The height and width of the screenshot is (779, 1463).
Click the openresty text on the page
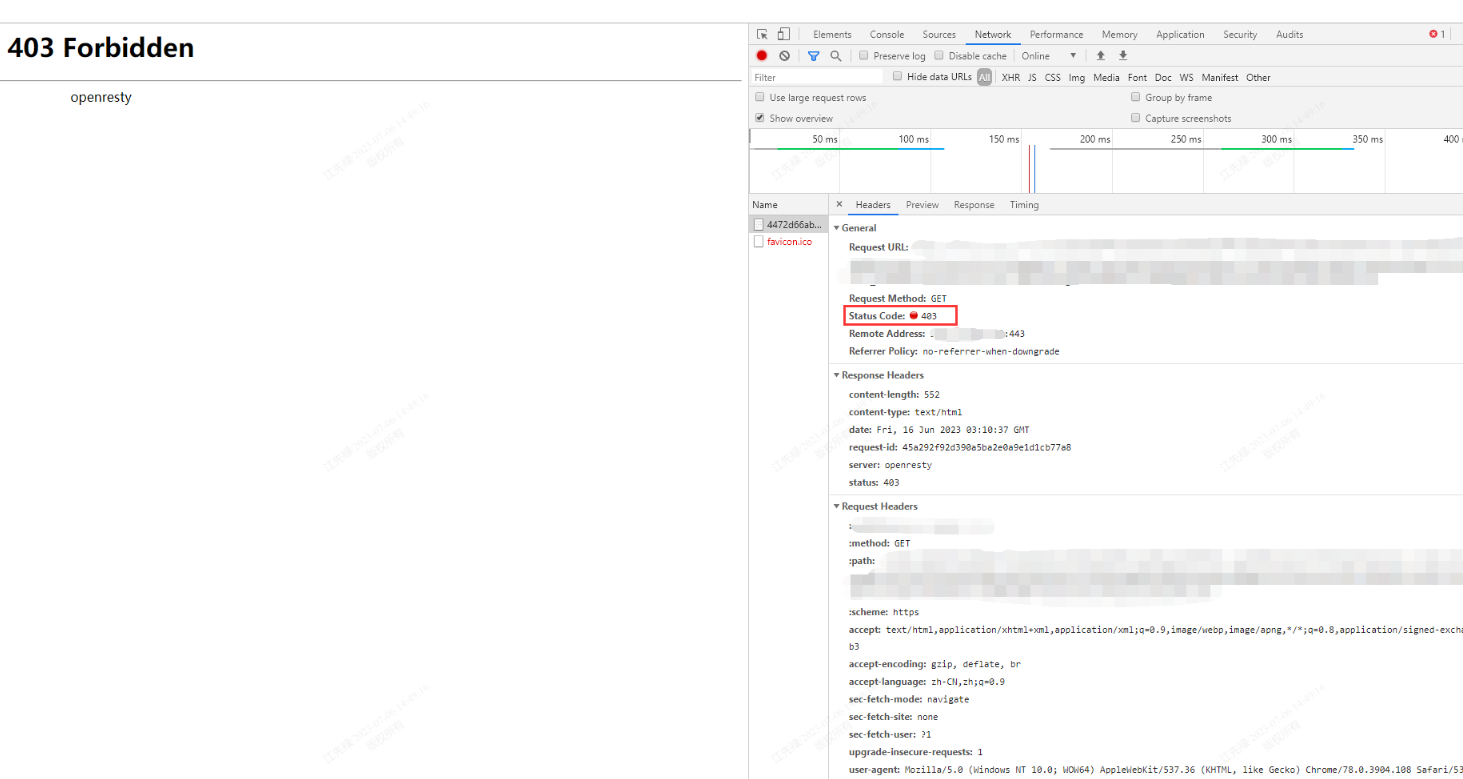(x=101, y=97)
